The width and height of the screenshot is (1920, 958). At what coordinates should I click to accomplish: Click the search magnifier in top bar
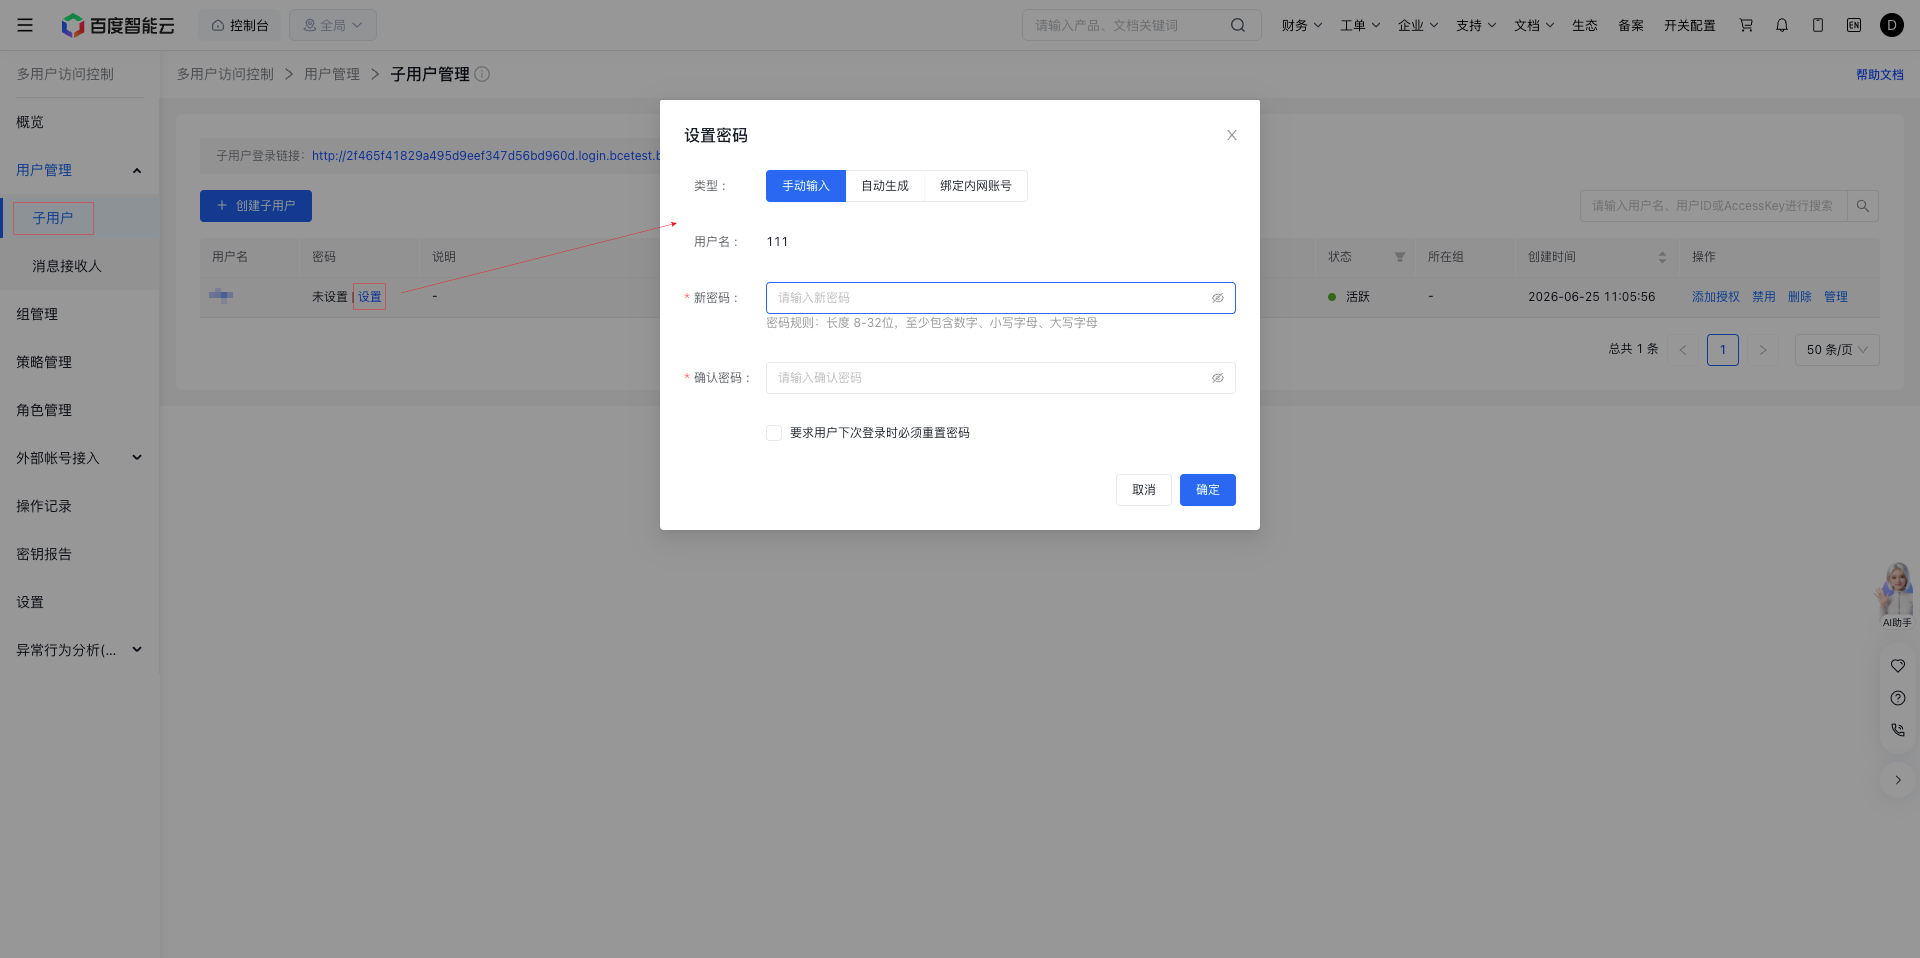click(x=1238, y=25)
